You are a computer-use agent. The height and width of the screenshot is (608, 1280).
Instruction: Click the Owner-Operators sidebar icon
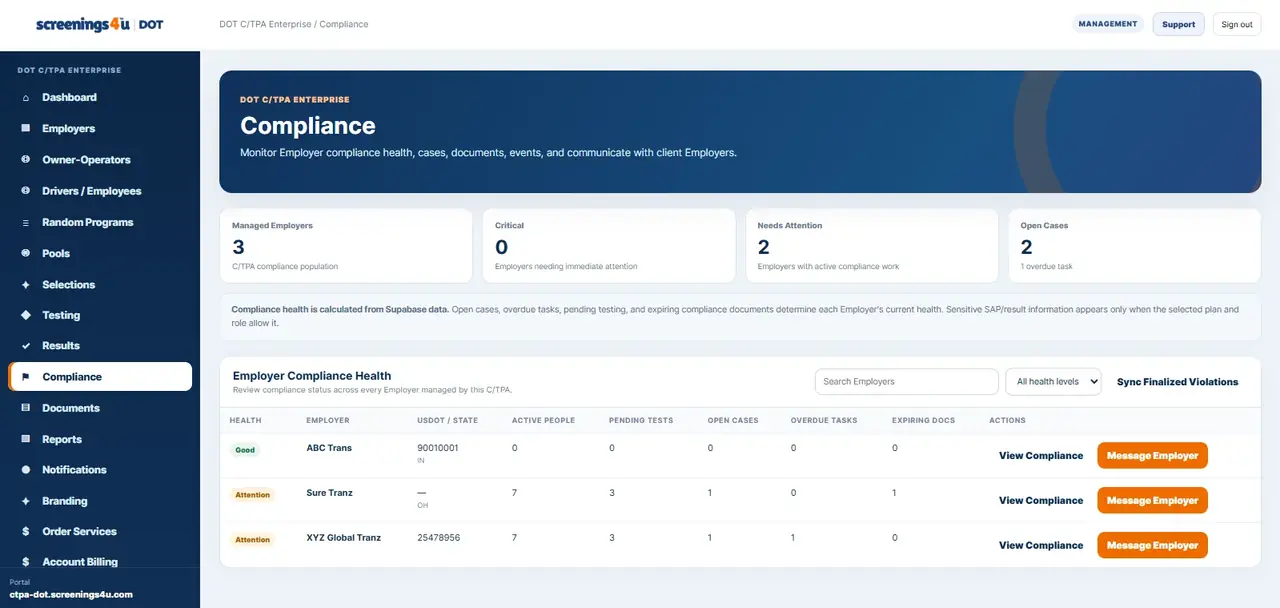tap(25, 160)
